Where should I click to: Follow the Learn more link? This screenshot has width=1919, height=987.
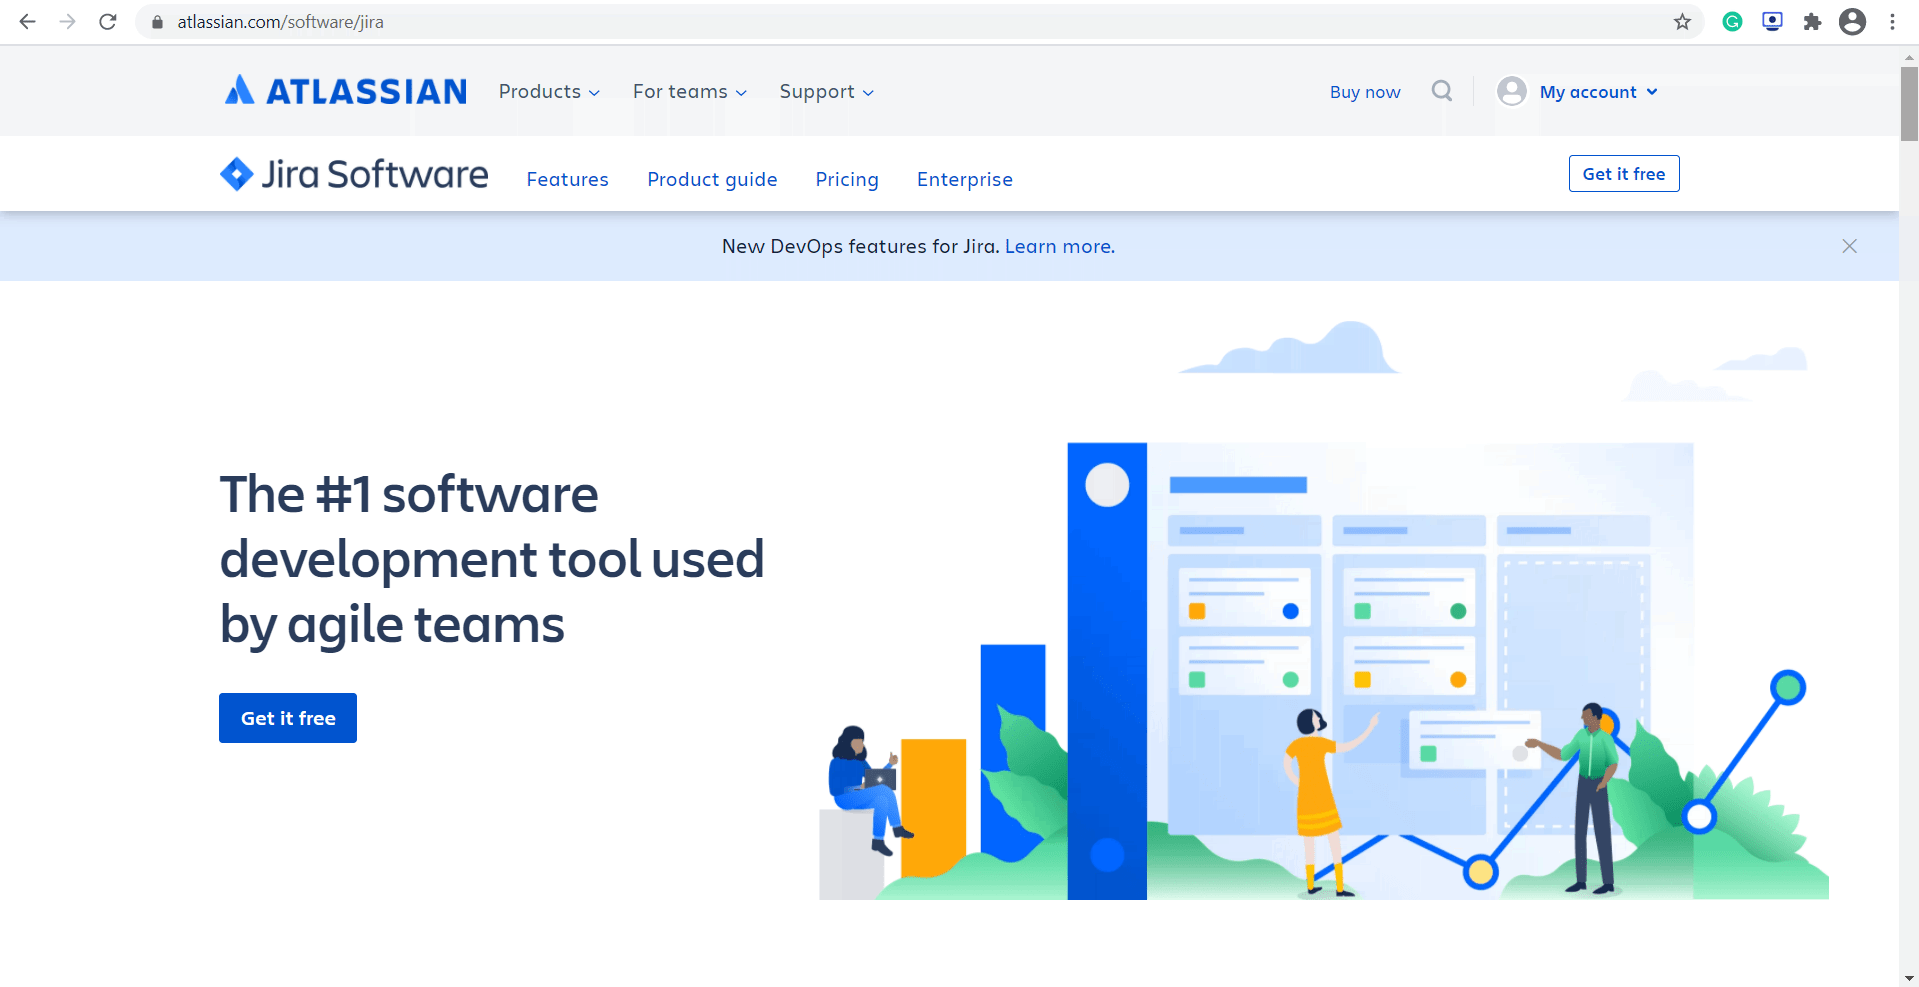point(1060,246)
